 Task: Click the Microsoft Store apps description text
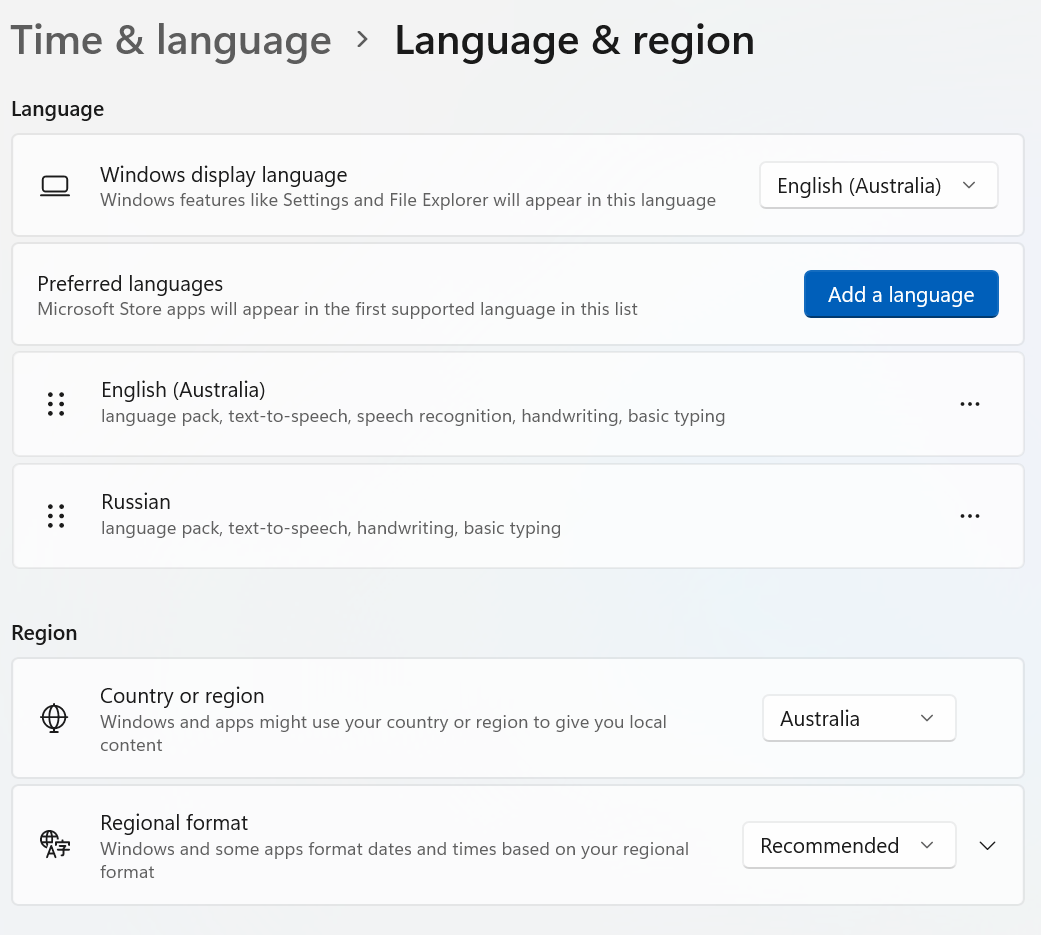coord(337,309)
